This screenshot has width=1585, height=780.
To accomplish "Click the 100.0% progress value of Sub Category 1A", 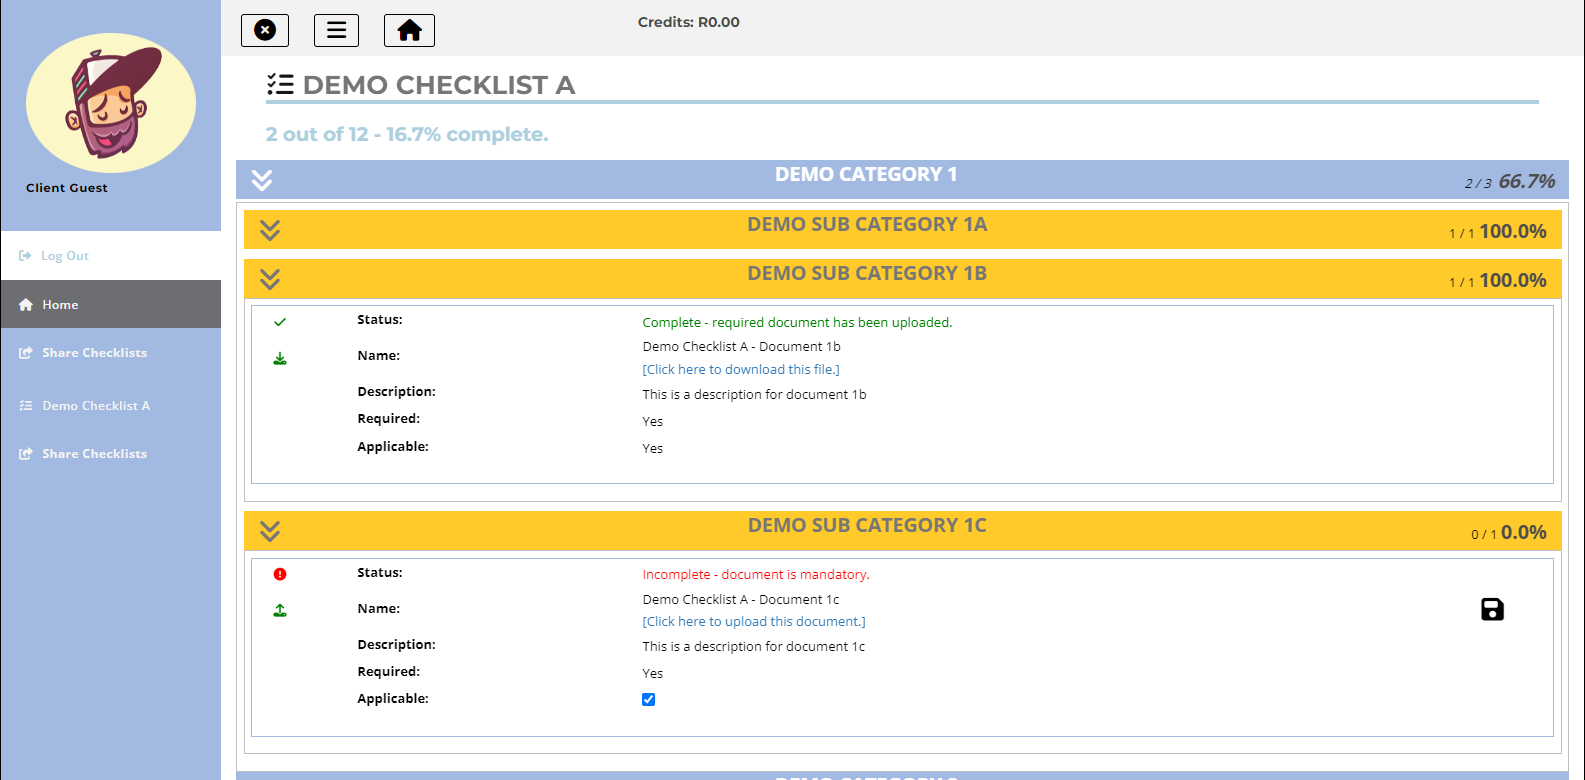I will point(1513,231).
